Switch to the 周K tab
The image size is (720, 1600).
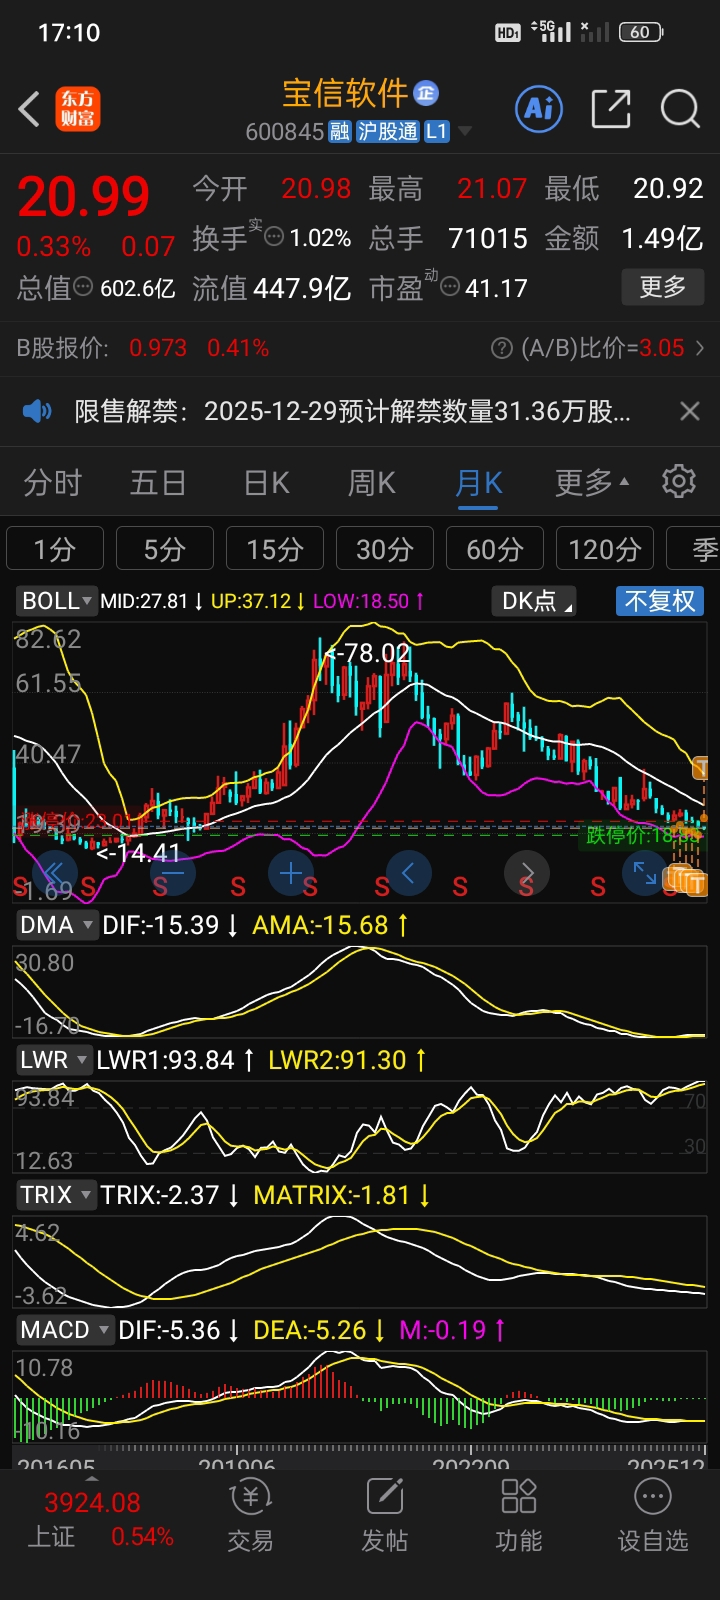click(x=371, y=483)
